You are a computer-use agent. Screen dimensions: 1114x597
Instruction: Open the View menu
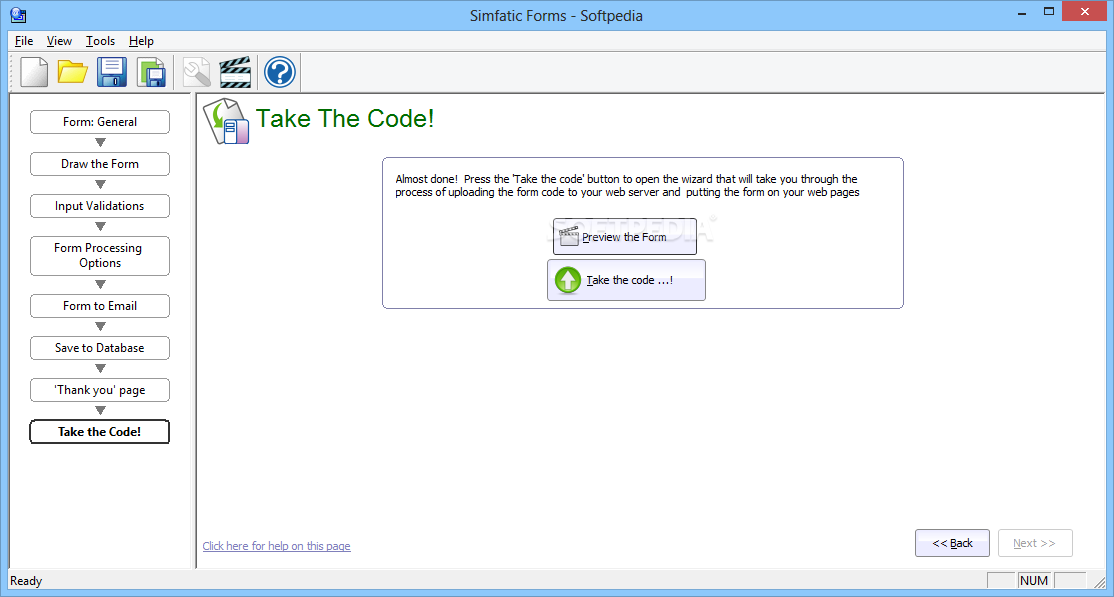click(60, 41)
